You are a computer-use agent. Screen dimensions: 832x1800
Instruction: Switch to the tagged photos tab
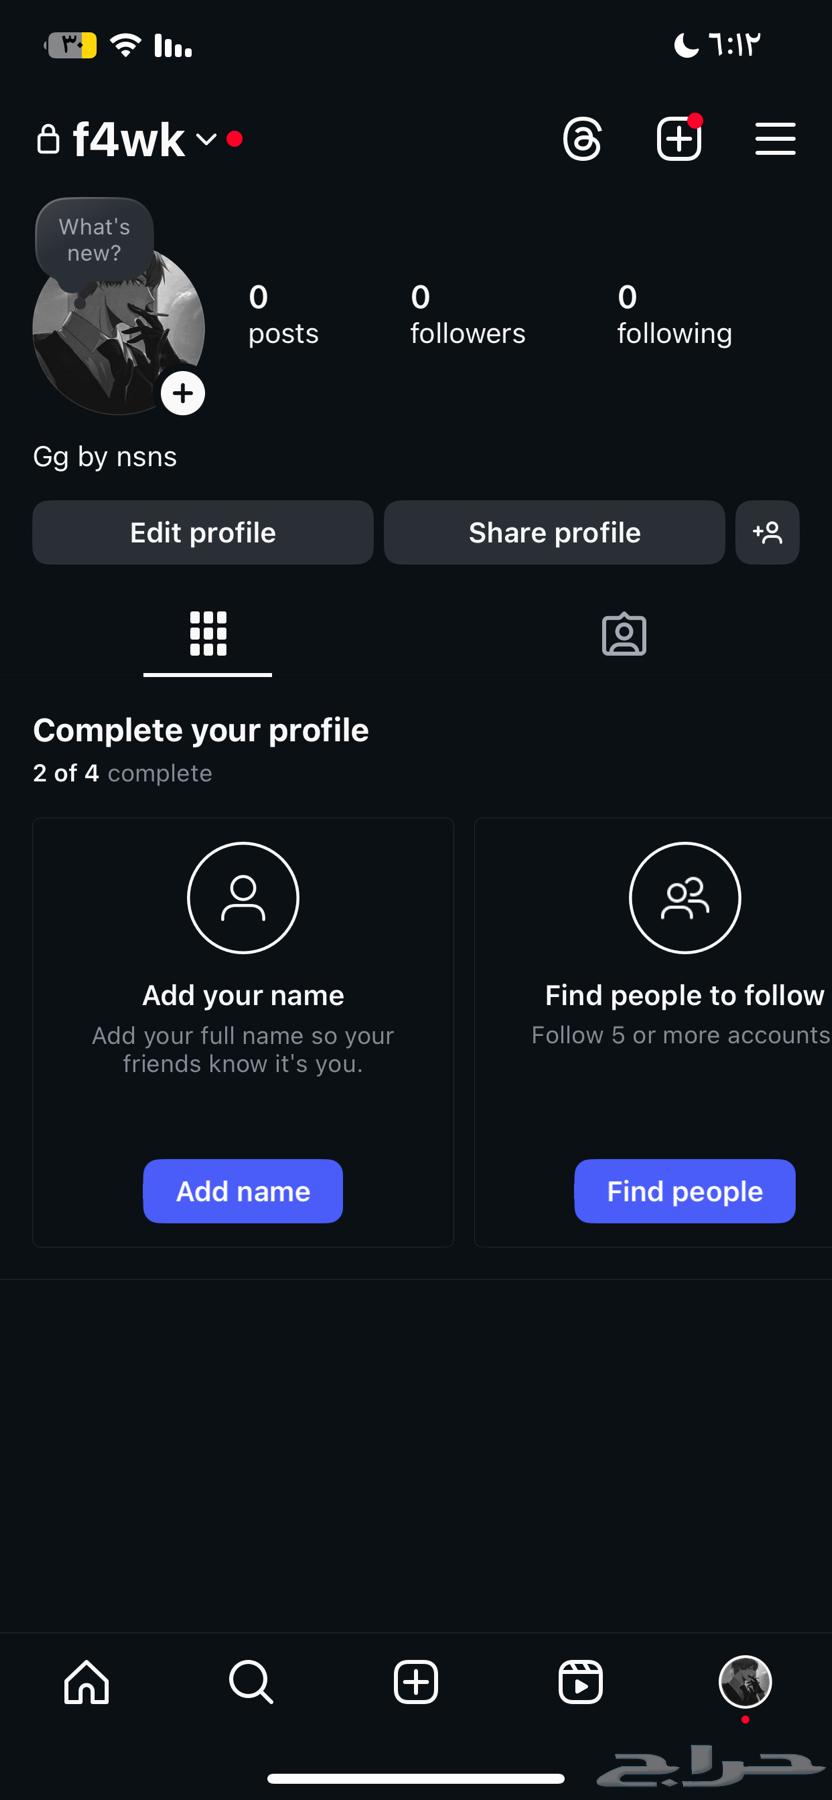click(x=624, y=634)
